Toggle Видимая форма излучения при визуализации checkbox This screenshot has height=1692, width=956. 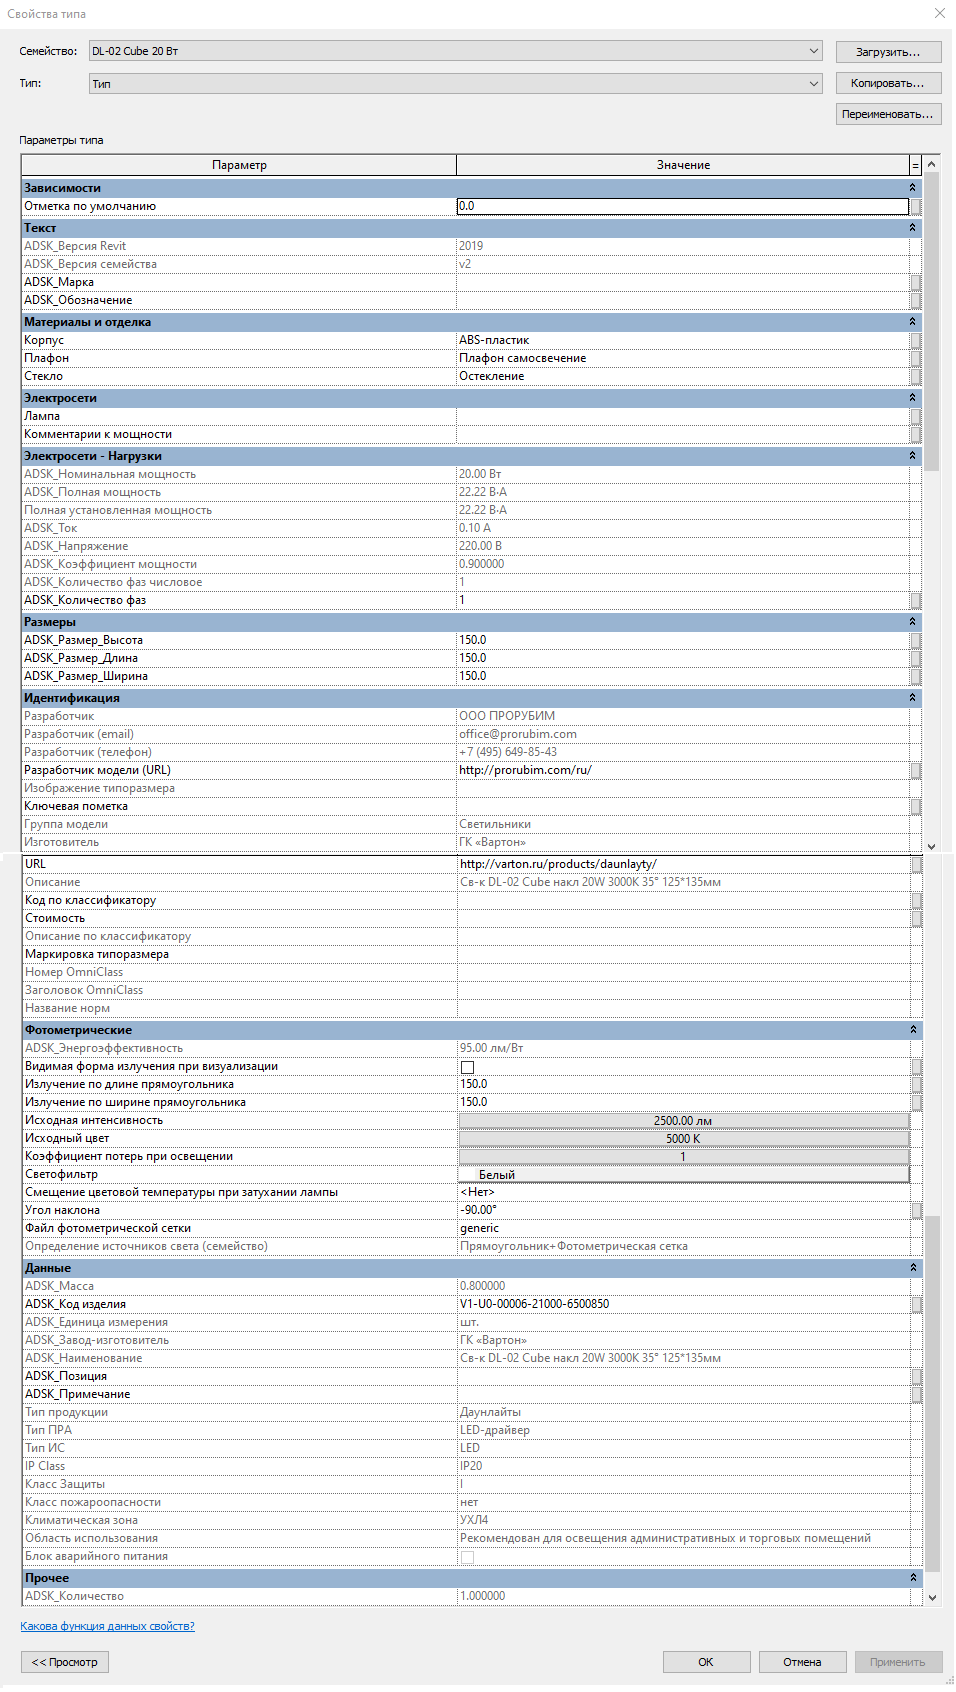tap(467, 1067)
